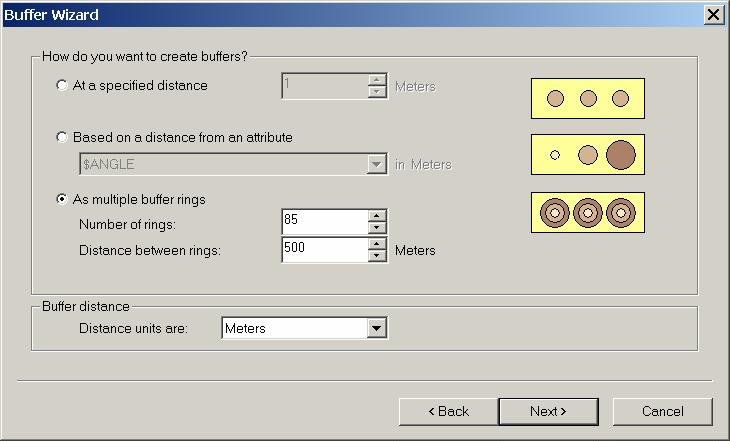Expand the Distance units Meters dropdown
Image resolution: width=730 pixels, height=441 pixels.
click(x=376, y=328)
